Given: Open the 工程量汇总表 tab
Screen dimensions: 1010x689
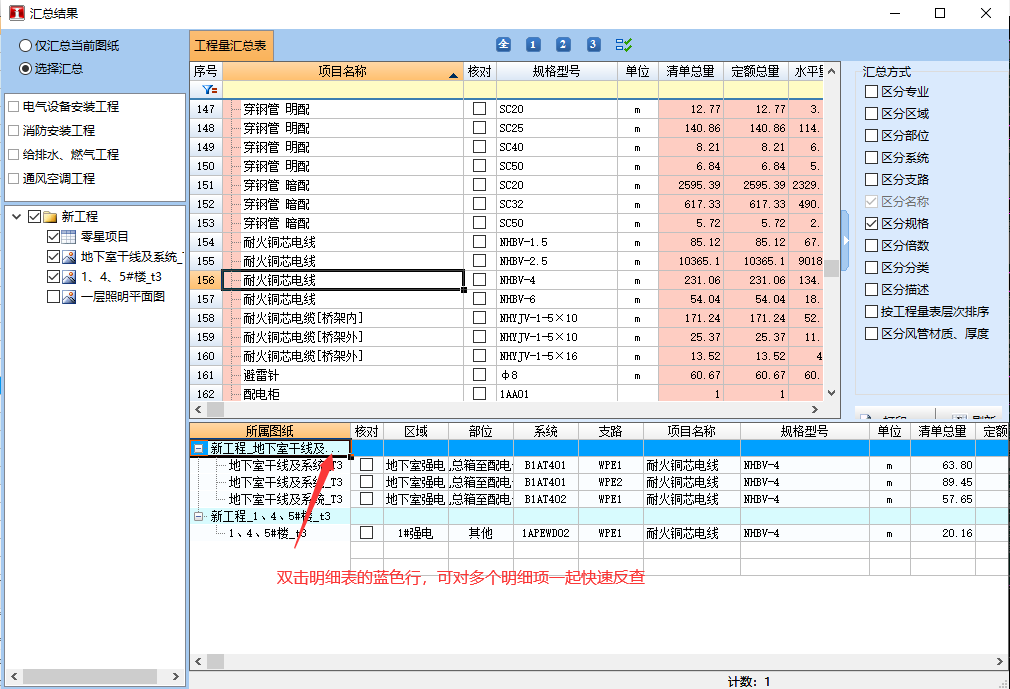Looking at the screenshot, I should 230,46.
